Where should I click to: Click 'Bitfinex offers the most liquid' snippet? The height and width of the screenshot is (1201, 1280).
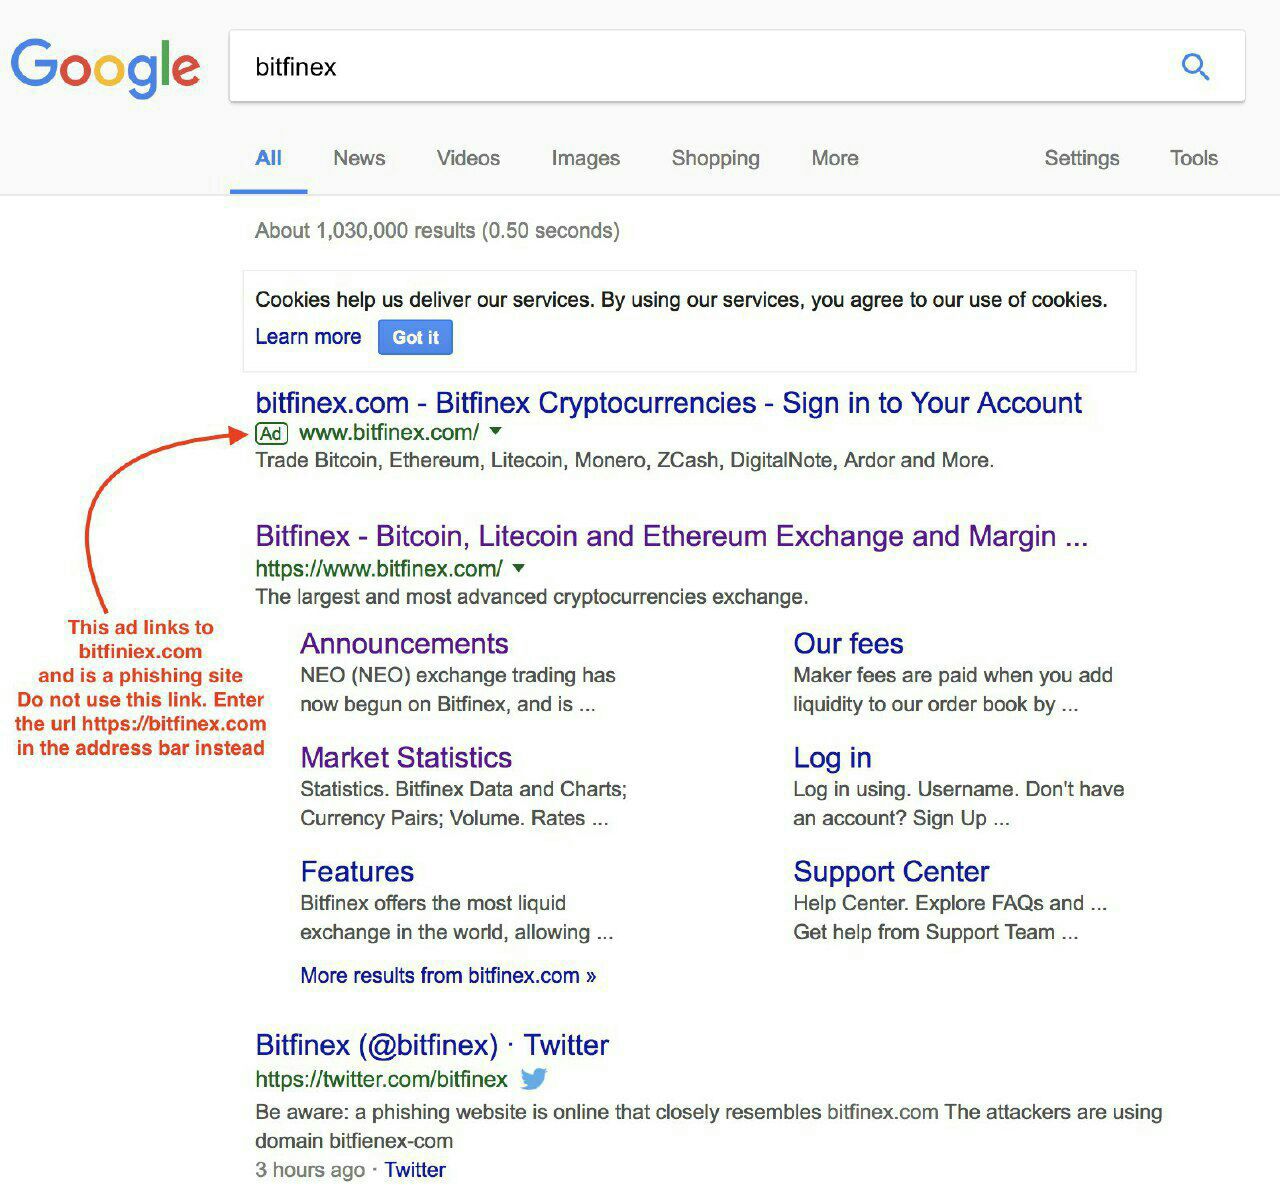click(456, 918)
